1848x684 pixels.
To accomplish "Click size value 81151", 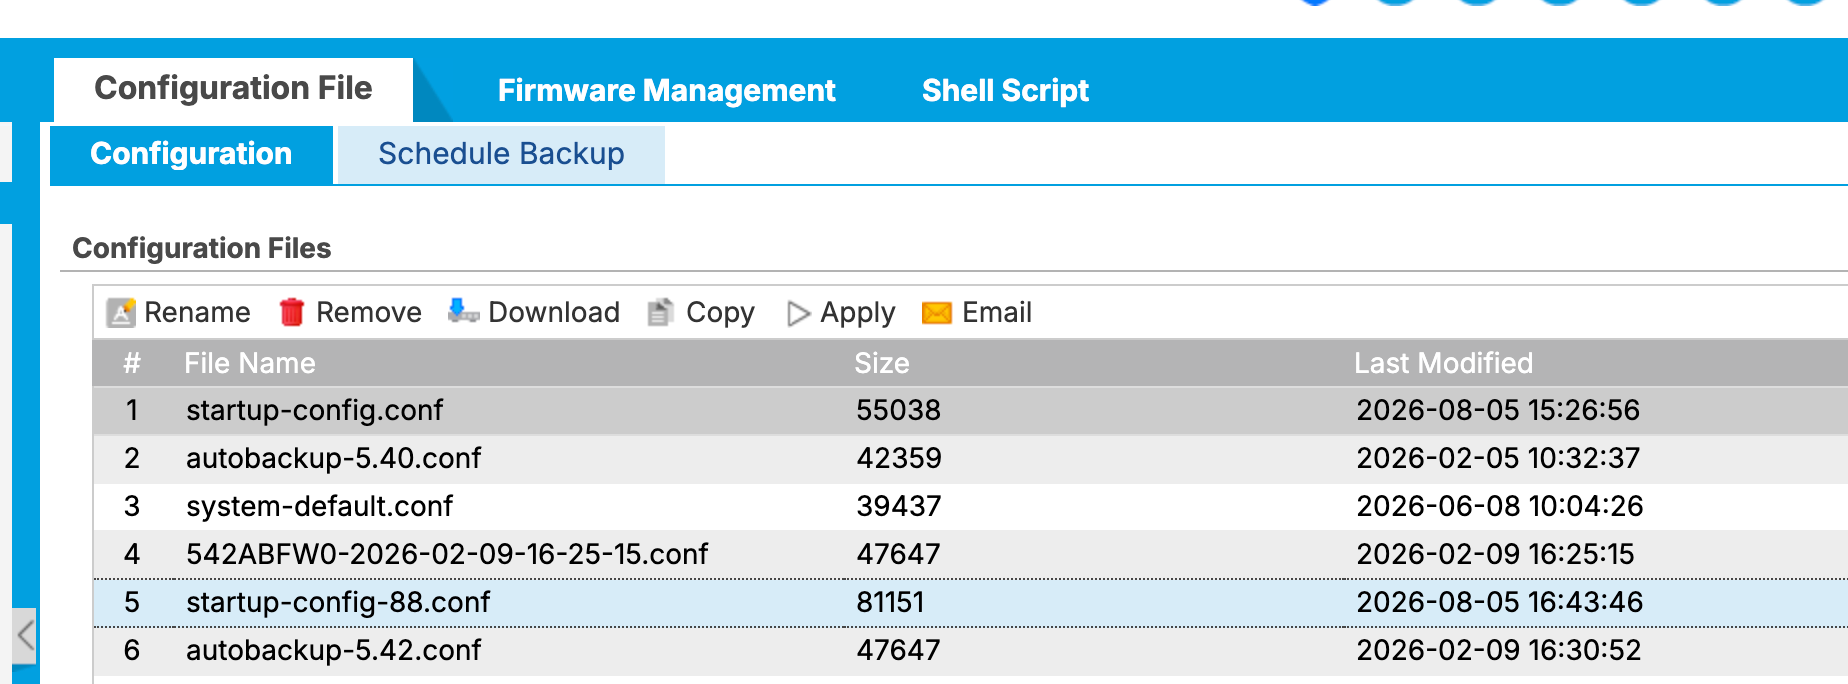I will point(890,602).
